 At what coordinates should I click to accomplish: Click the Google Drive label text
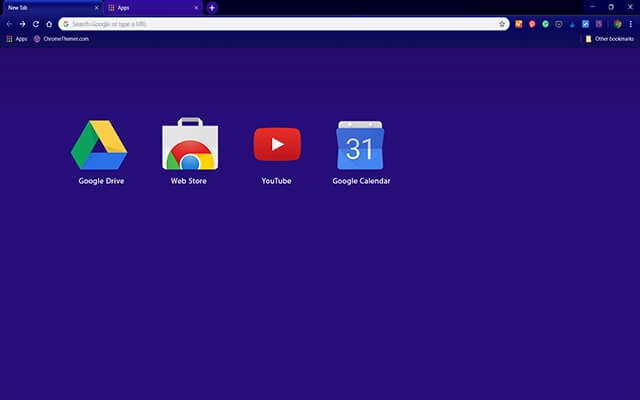point(101,181)
